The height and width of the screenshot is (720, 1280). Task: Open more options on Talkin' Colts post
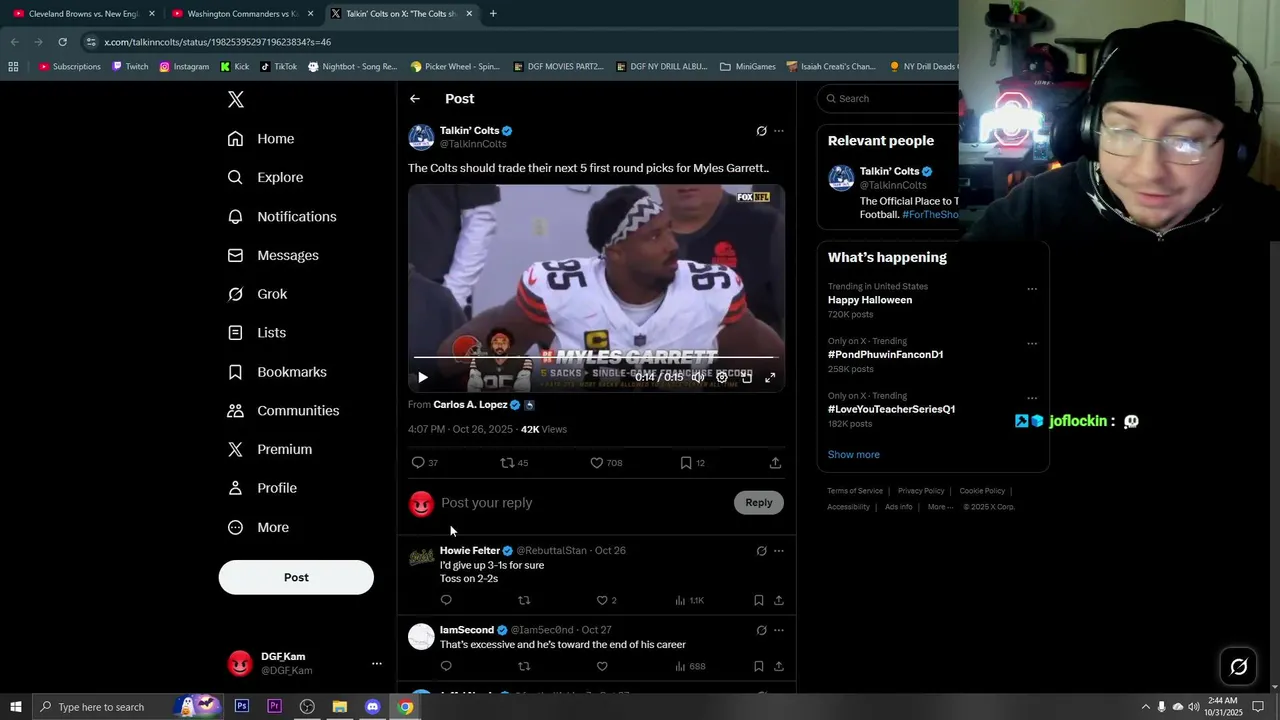(x=779, y=131)
